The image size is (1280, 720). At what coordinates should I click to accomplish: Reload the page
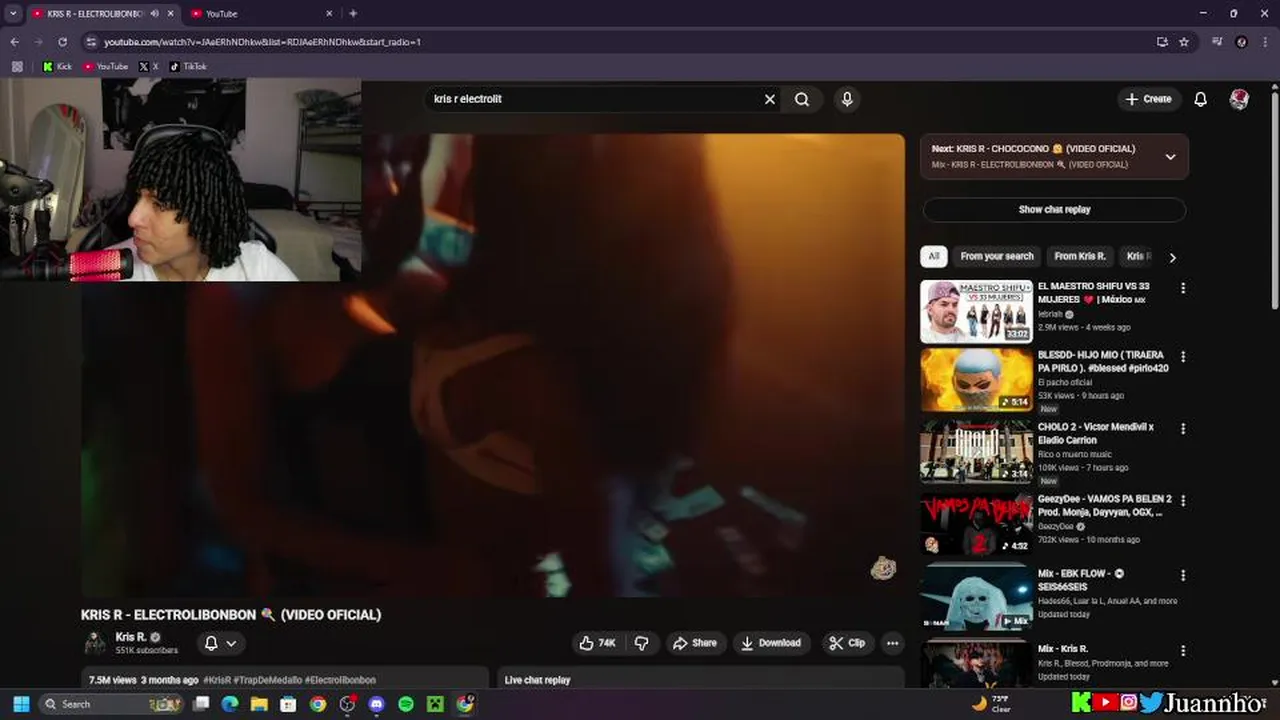[x=62, y=42]
